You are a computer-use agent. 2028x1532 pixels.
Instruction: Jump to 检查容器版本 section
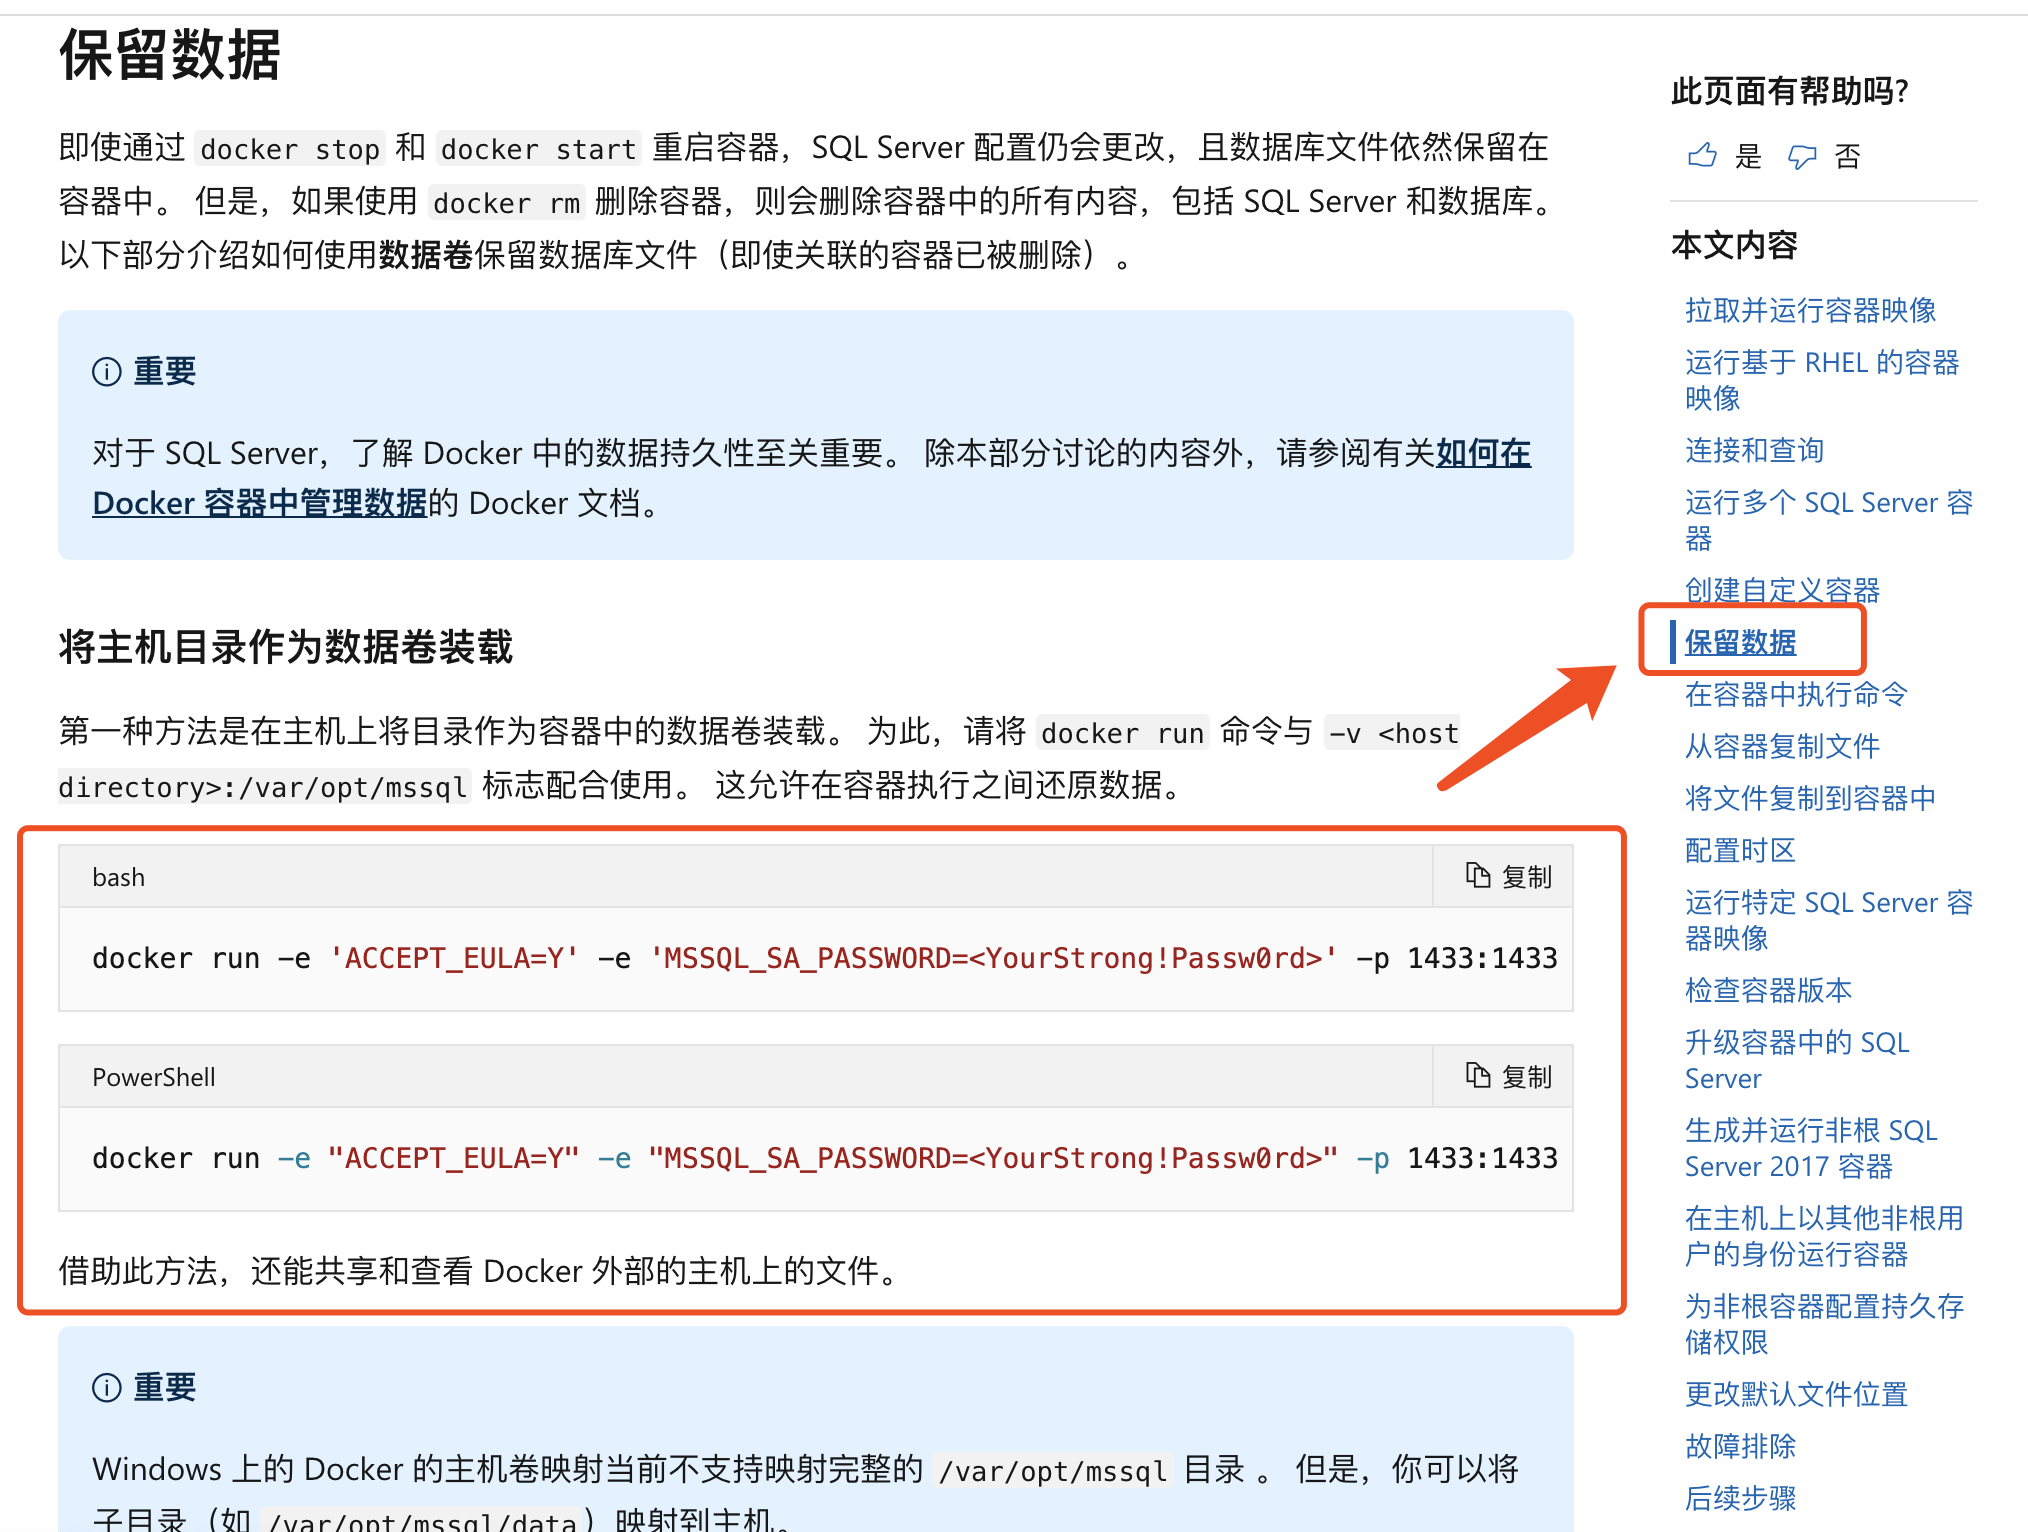coord(1768,990)
